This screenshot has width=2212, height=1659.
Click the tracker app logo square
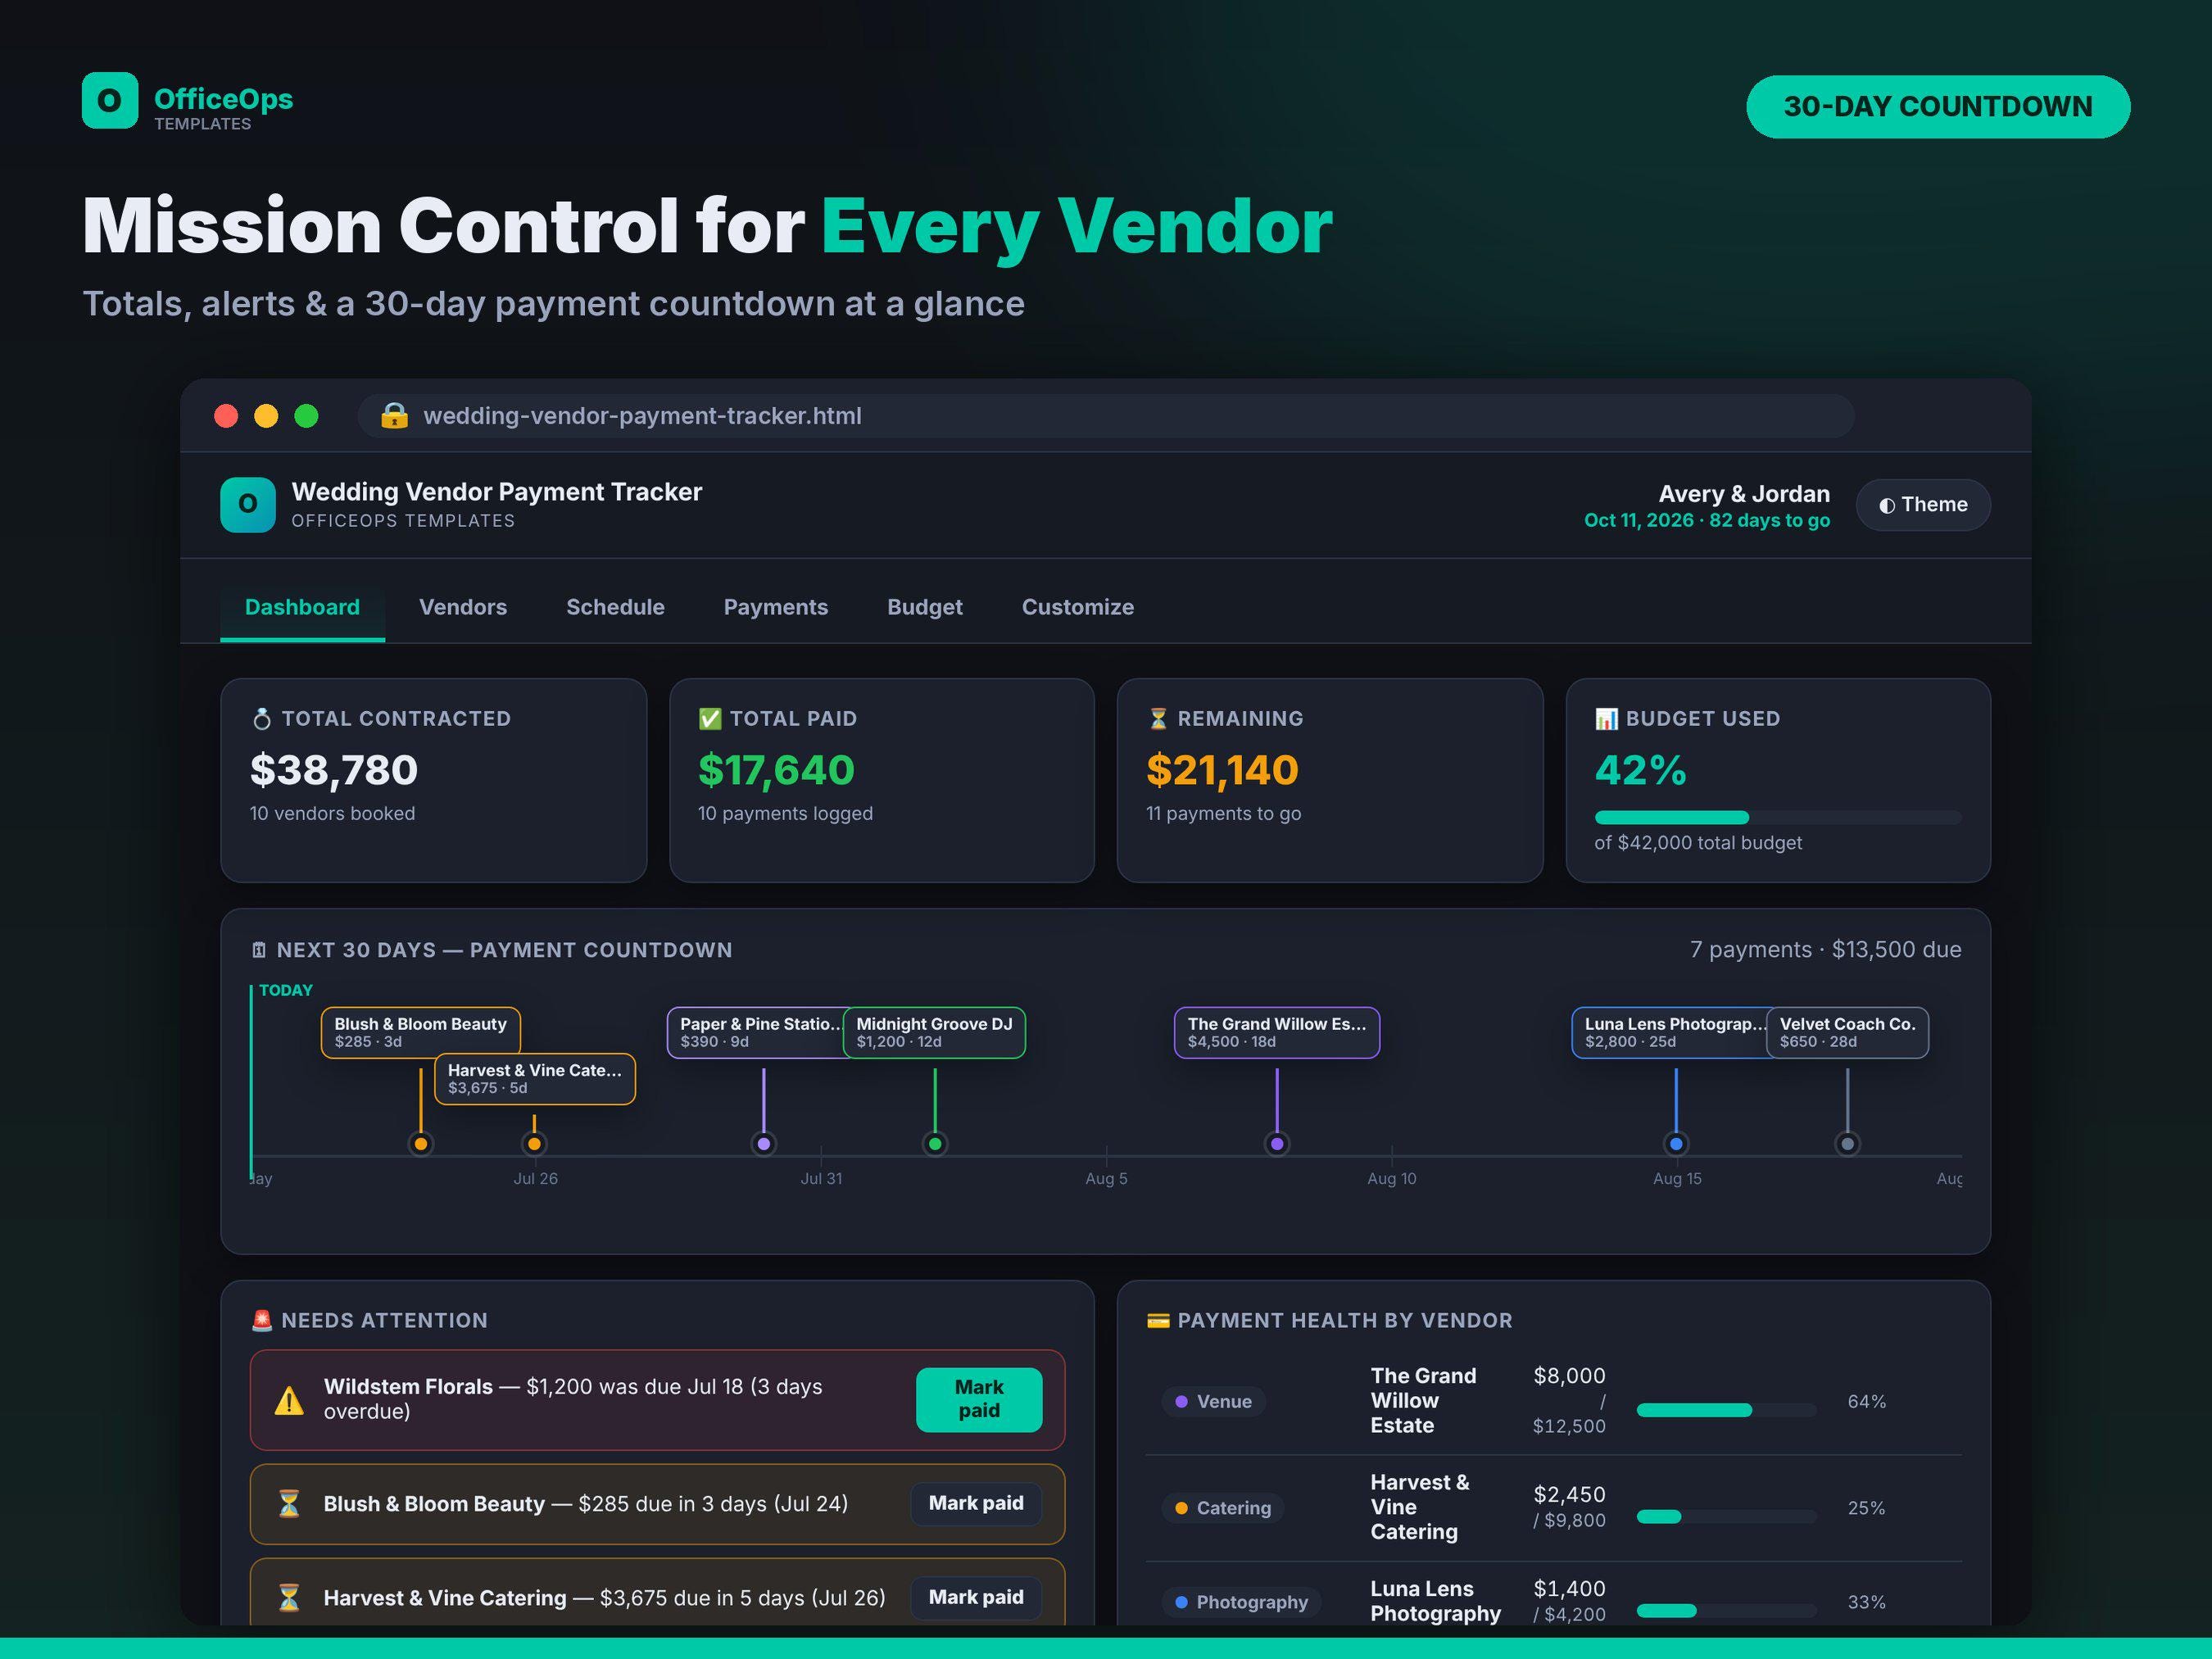pos(248,504)
